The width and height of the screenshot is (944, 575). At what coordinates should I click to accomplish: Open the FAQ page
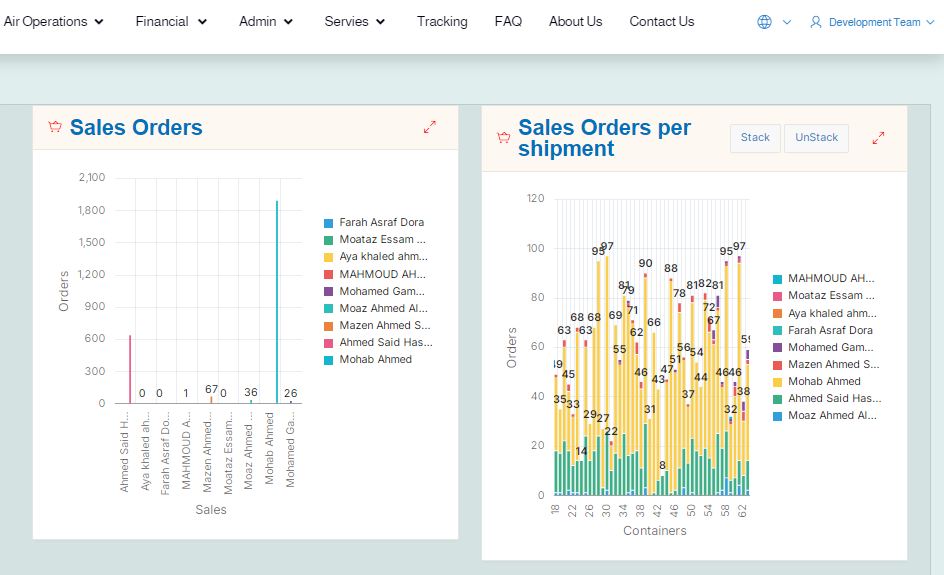(x=508, y=22)
